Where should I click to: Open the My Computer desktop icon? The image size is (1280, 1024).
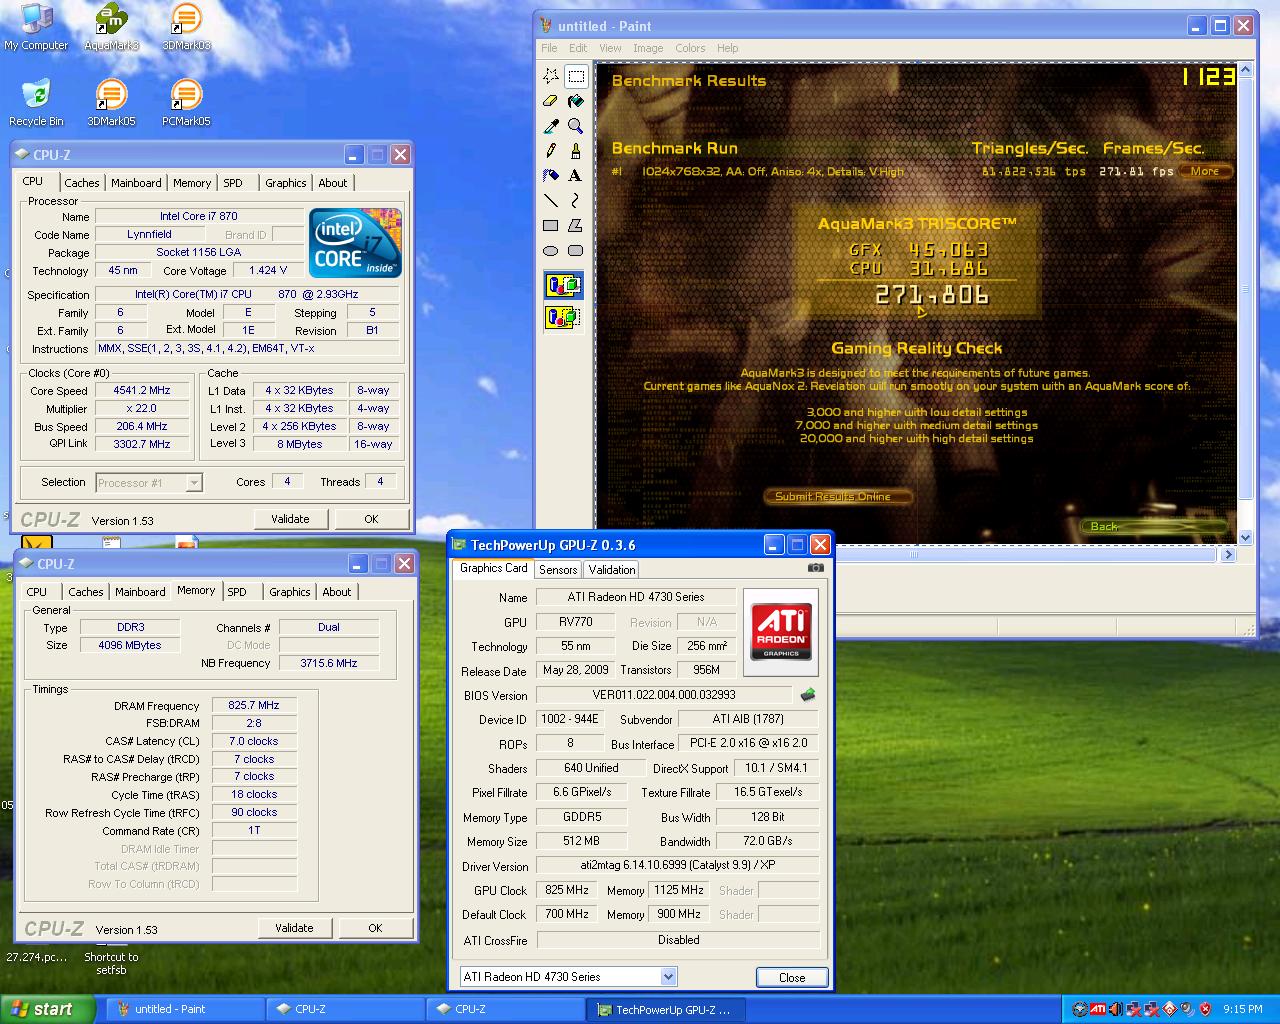[x=36, y=27]
